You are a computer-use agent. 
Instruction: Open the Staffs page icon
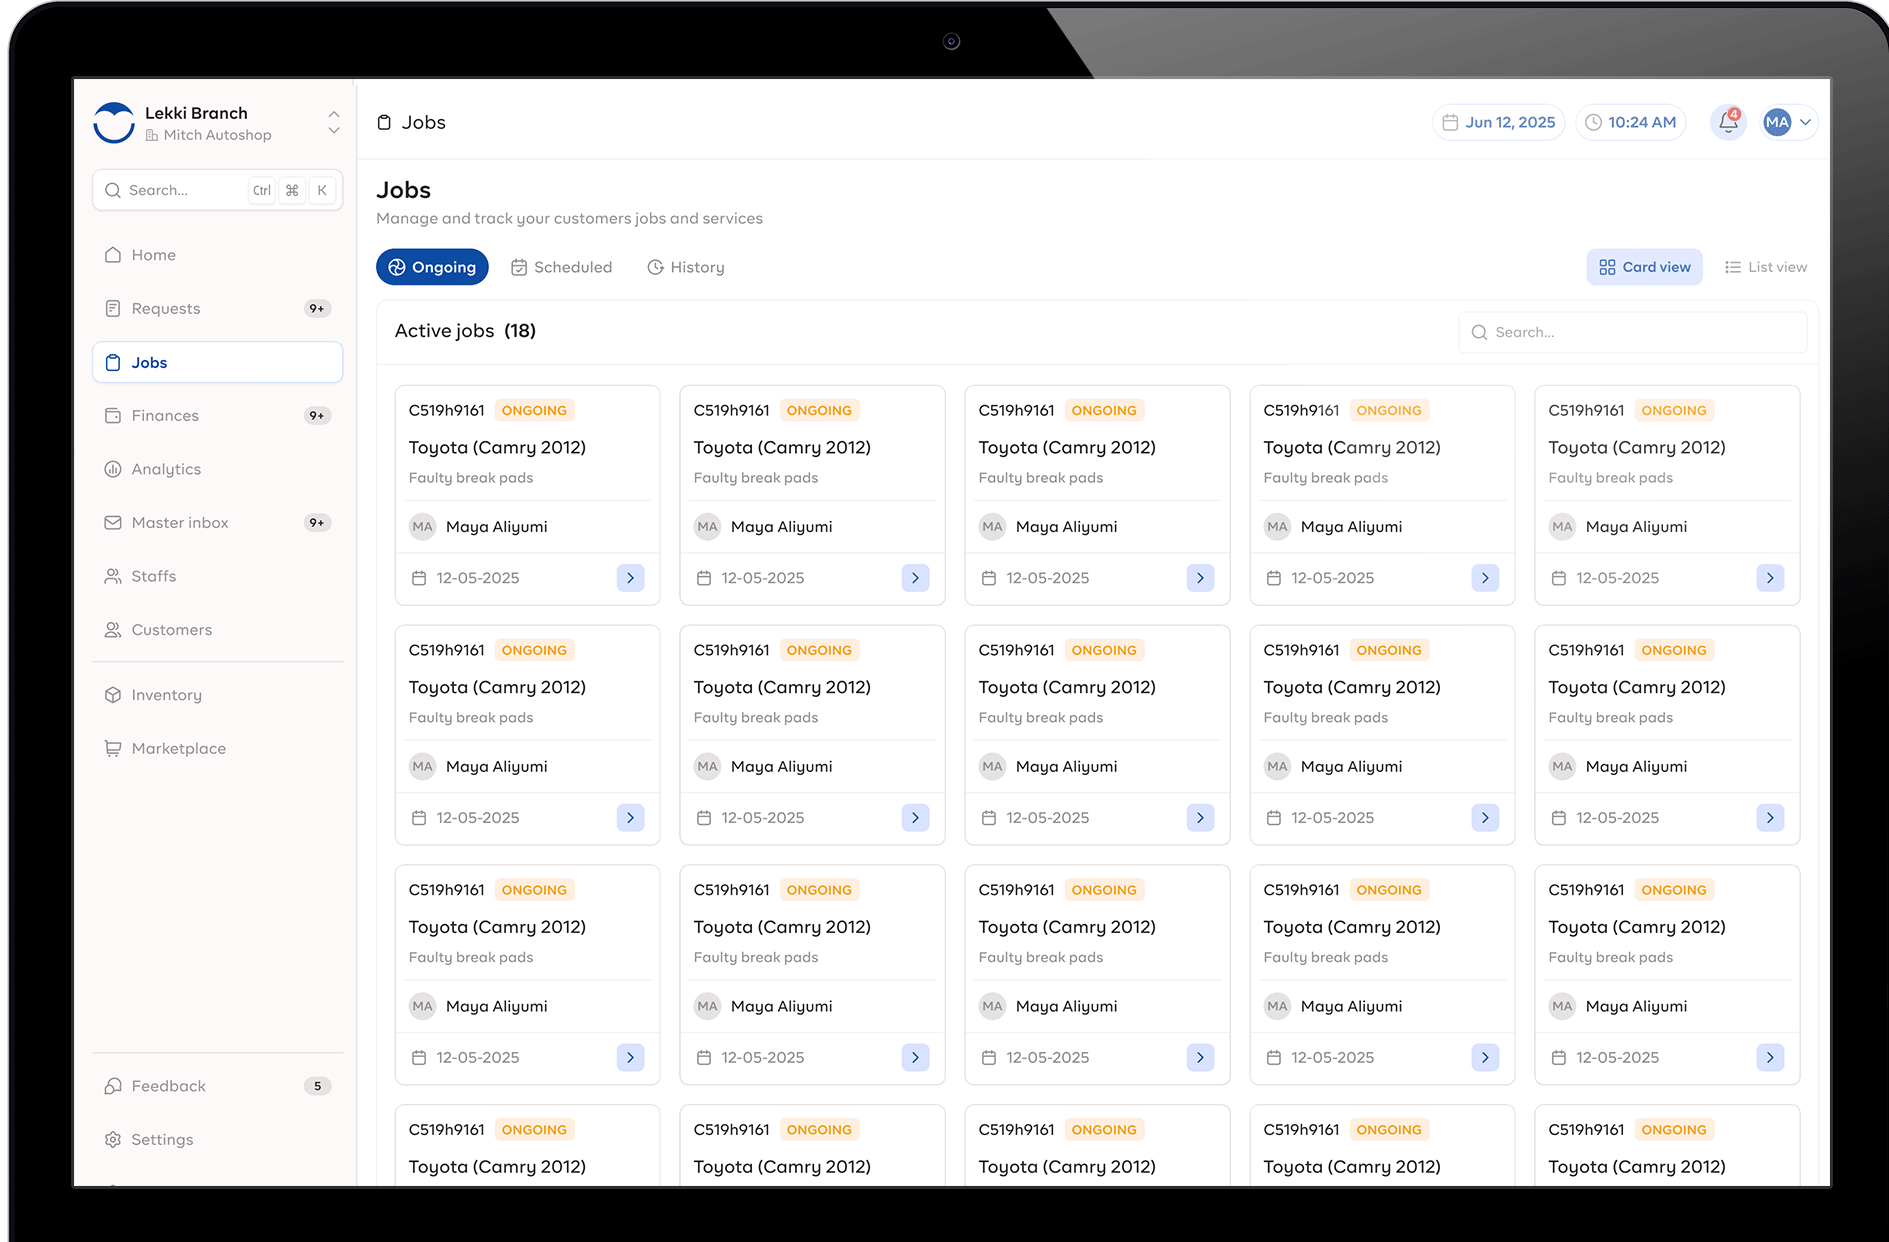point(113,576)
